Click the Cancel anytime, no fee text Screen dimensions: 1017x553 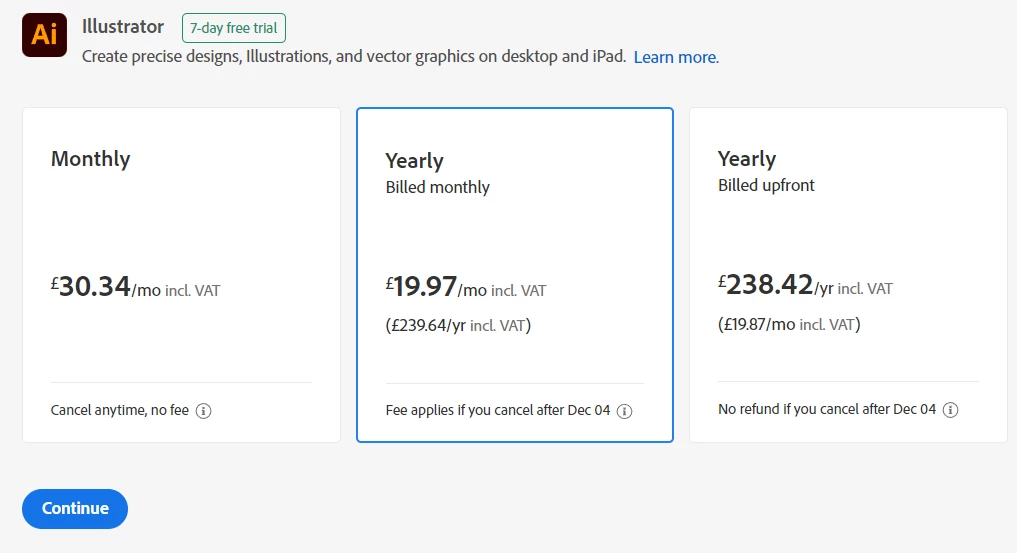pos(120,410)
